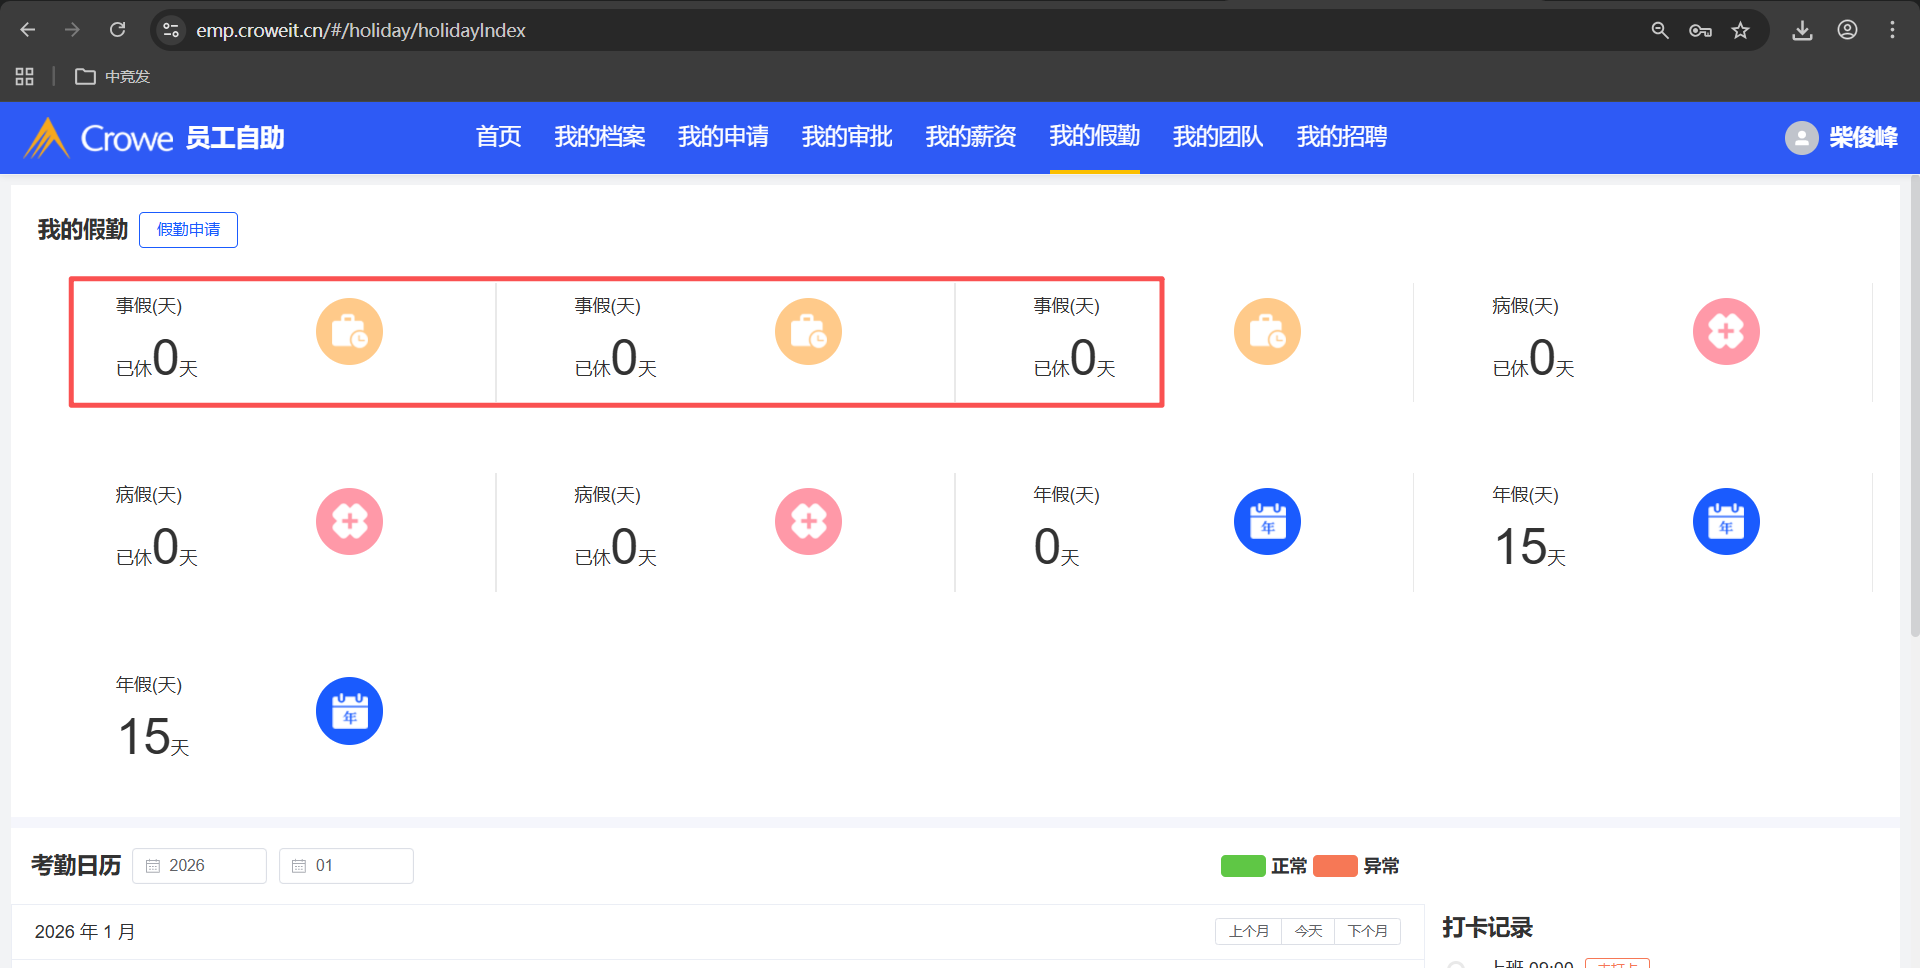Select the active 我的假勤 tab
The height and width of the screenshot is (968, 1920).
click(x=1095, y=136)
